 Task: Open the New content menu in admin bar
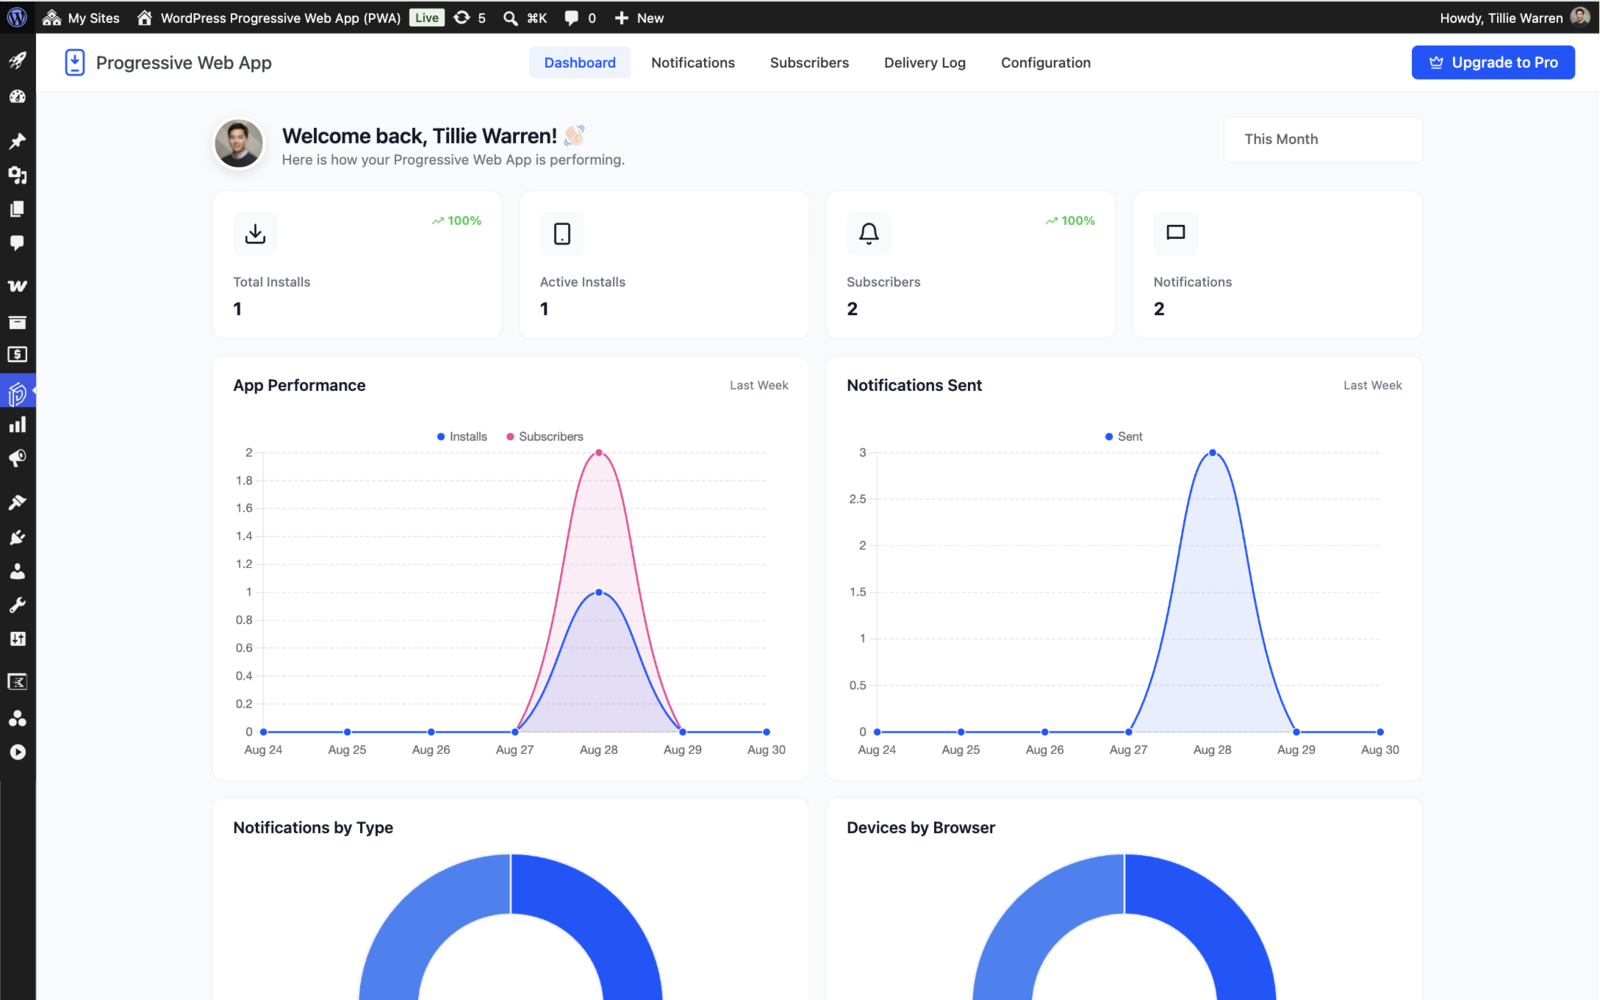[x=639, y=18]
